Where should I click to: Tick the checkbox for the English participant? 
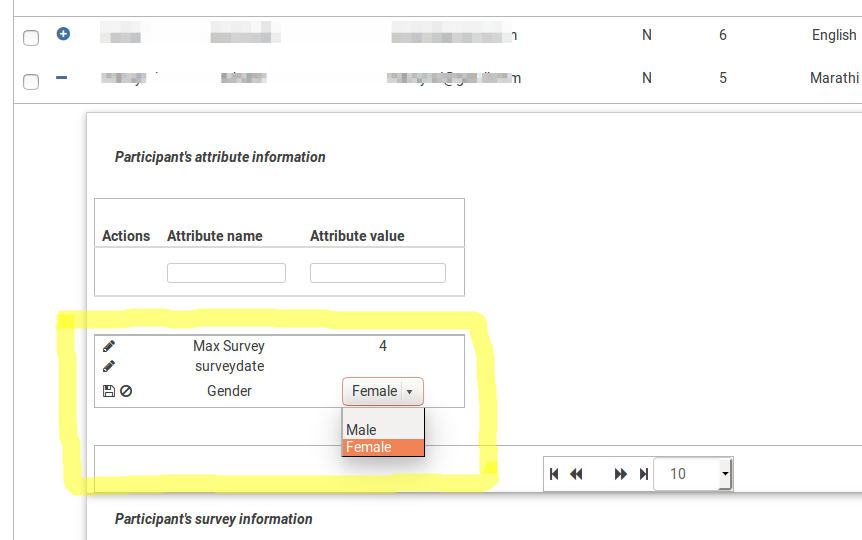point(31,38)
